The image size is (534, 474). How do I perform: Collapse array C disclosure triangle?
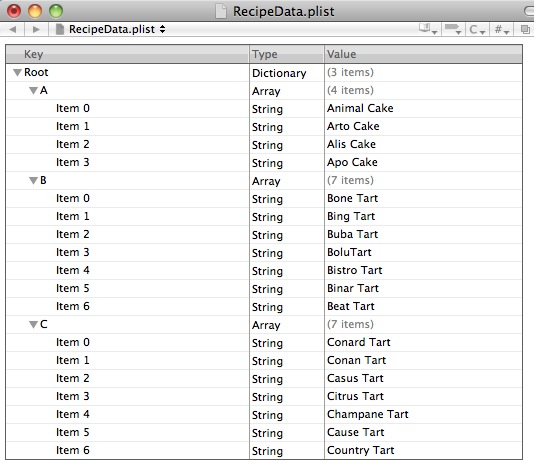tap(33, 325)
